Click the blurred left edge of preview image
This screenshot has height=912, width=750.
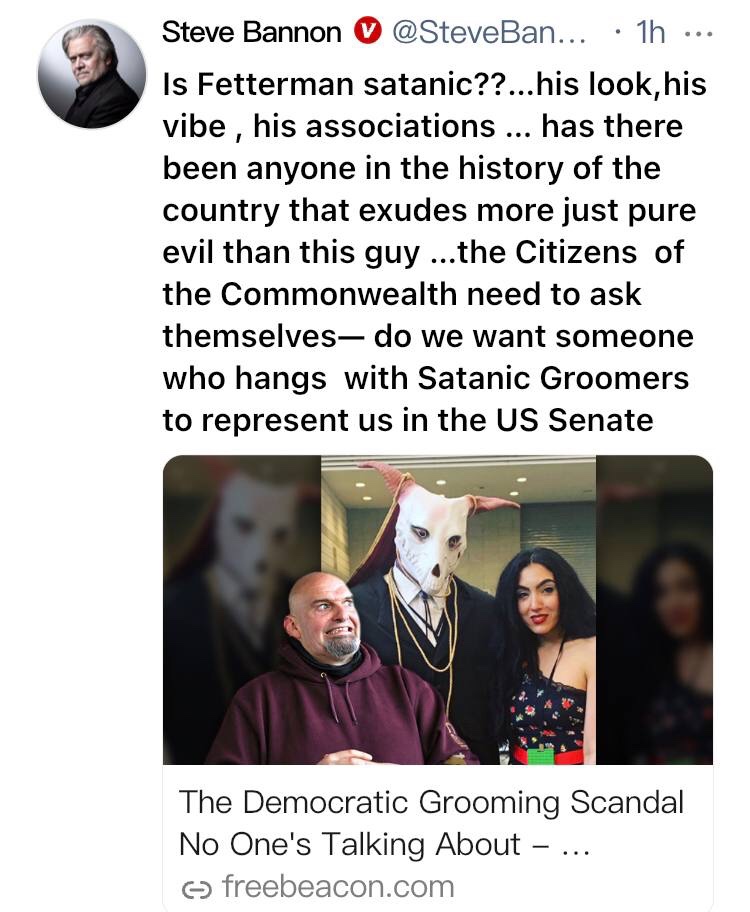[x=241, y=610]
